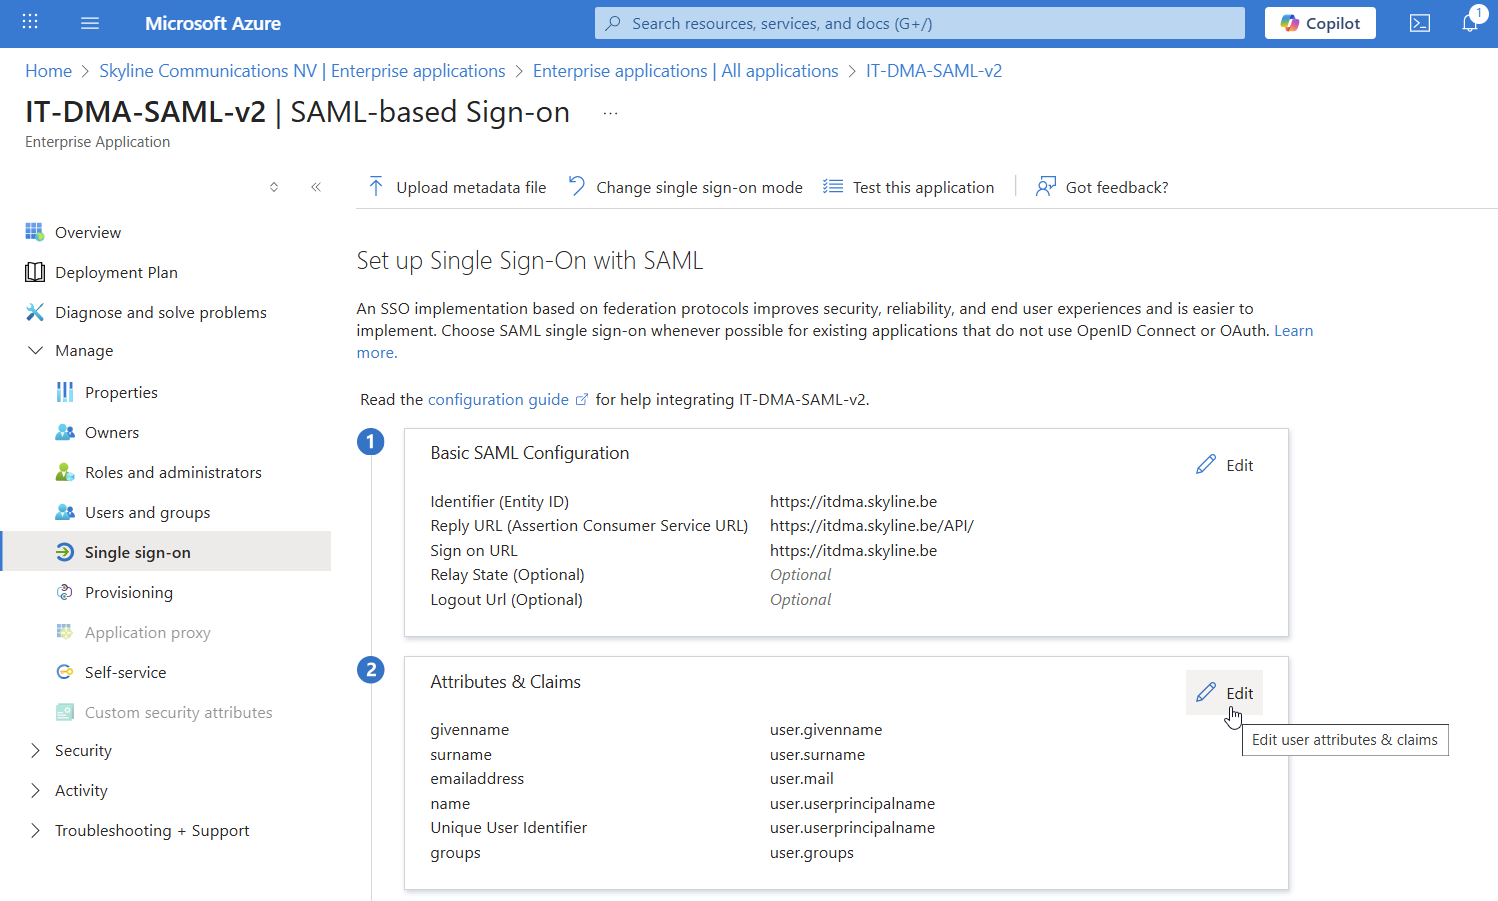Click the Owners people icon

[x=65, y=432]
